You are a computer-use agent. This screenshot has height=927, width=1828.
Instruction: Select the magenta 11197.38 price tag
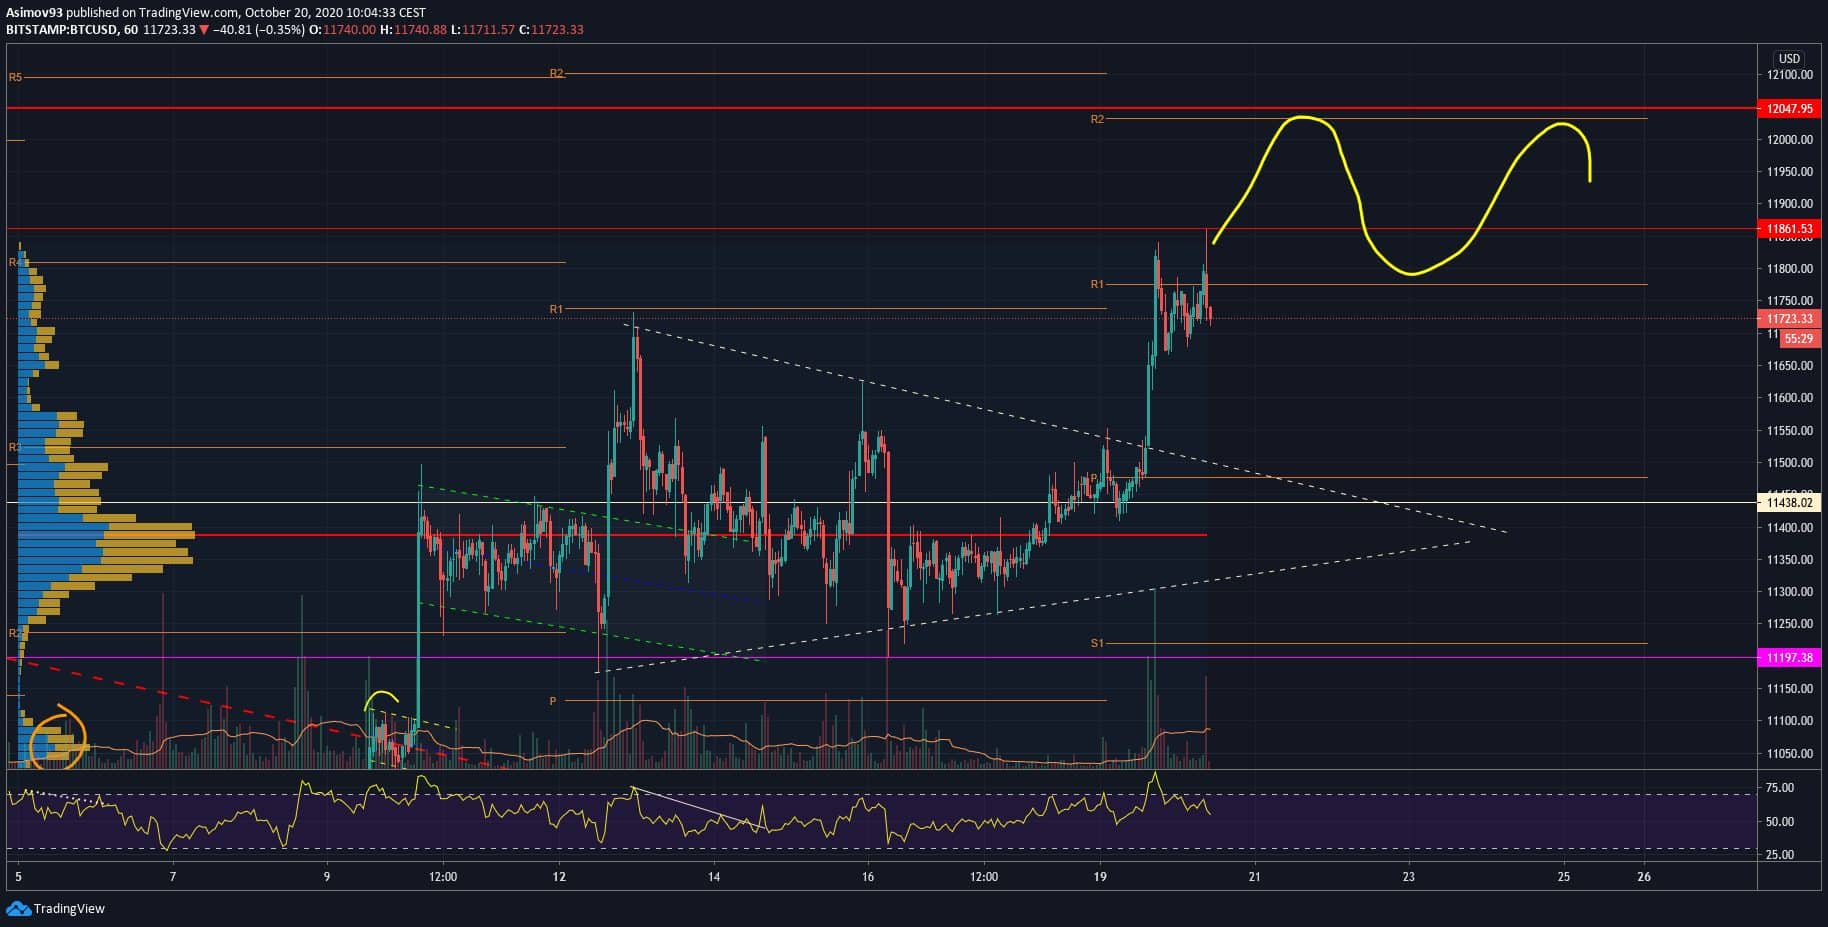[1789, 657]
